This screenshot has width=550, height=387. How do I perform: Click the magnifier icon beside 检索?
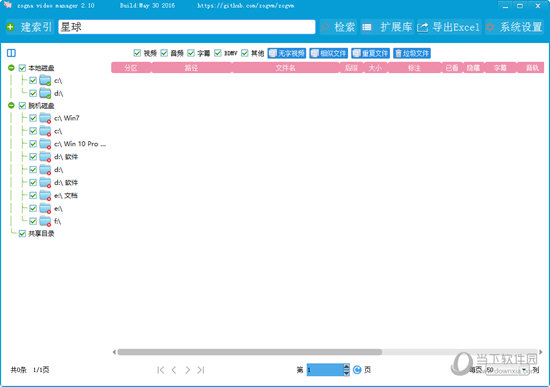click(x=325, y=27)
